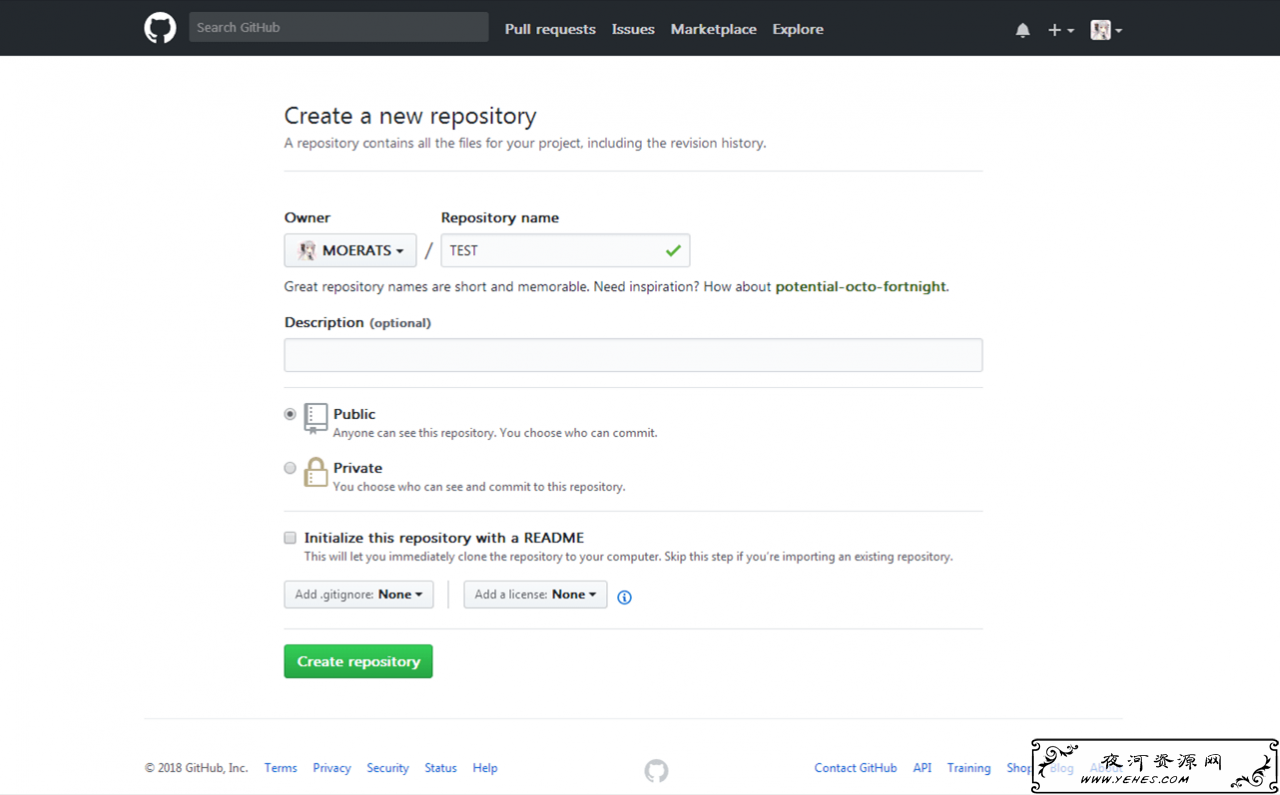Viewport: 1280px width, 795px height.
Task: Check Initialize this repository with a README
Action: click(290, 538)
